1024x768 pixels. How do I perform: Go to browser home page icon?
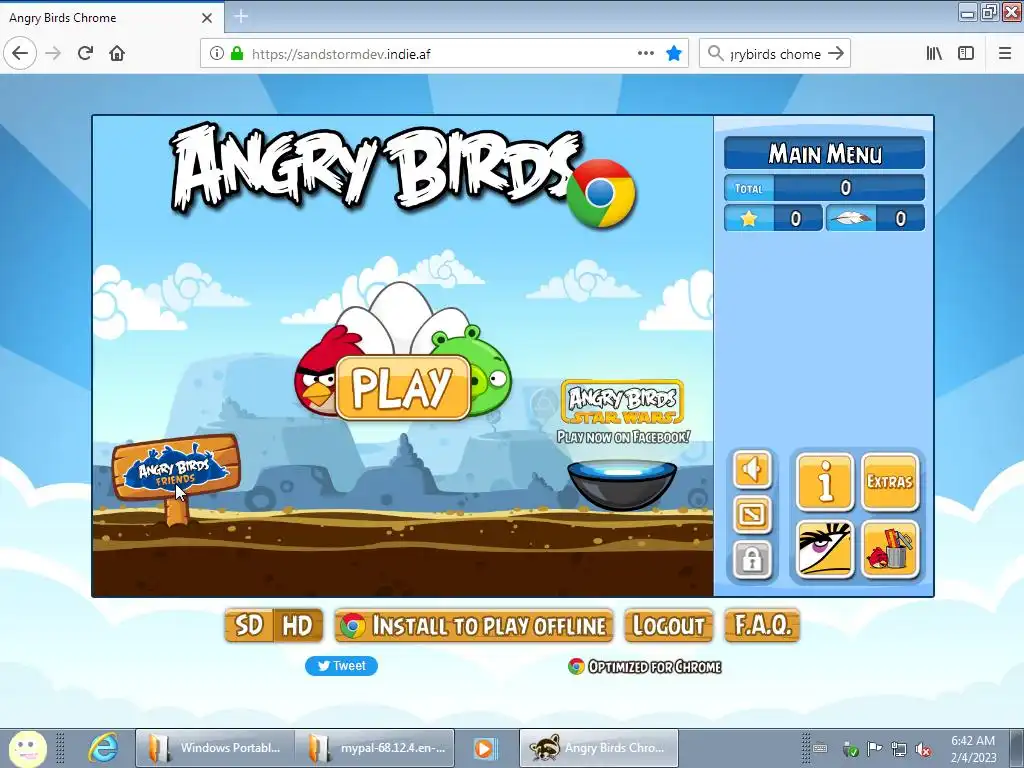tap(117, 54)
